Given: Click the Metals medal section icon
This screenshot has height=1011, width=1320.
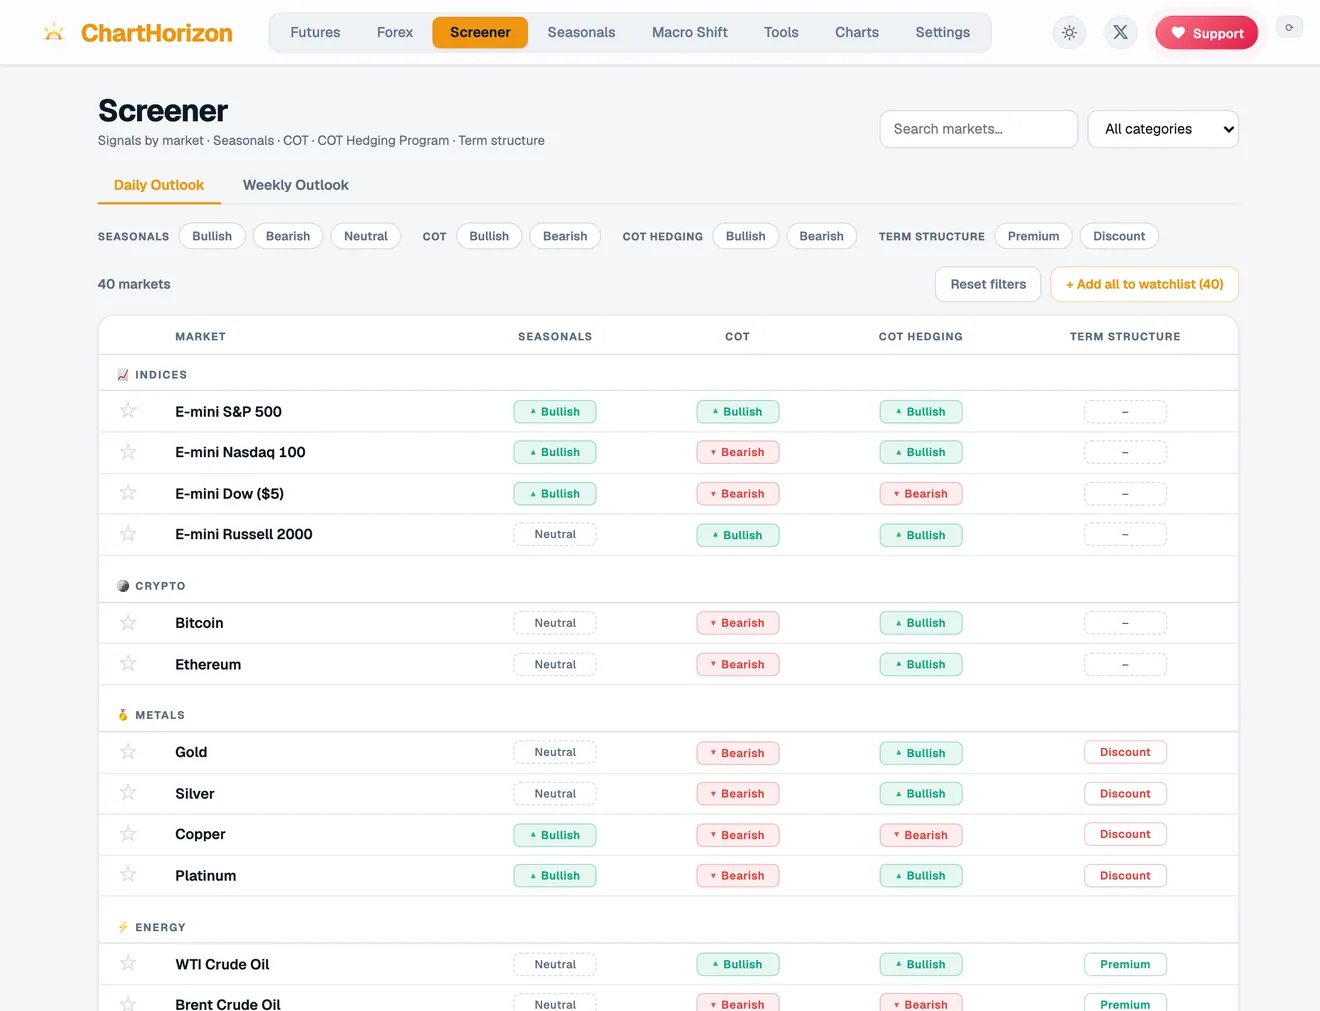Looking at the screenshot, I should click(123, 715).
